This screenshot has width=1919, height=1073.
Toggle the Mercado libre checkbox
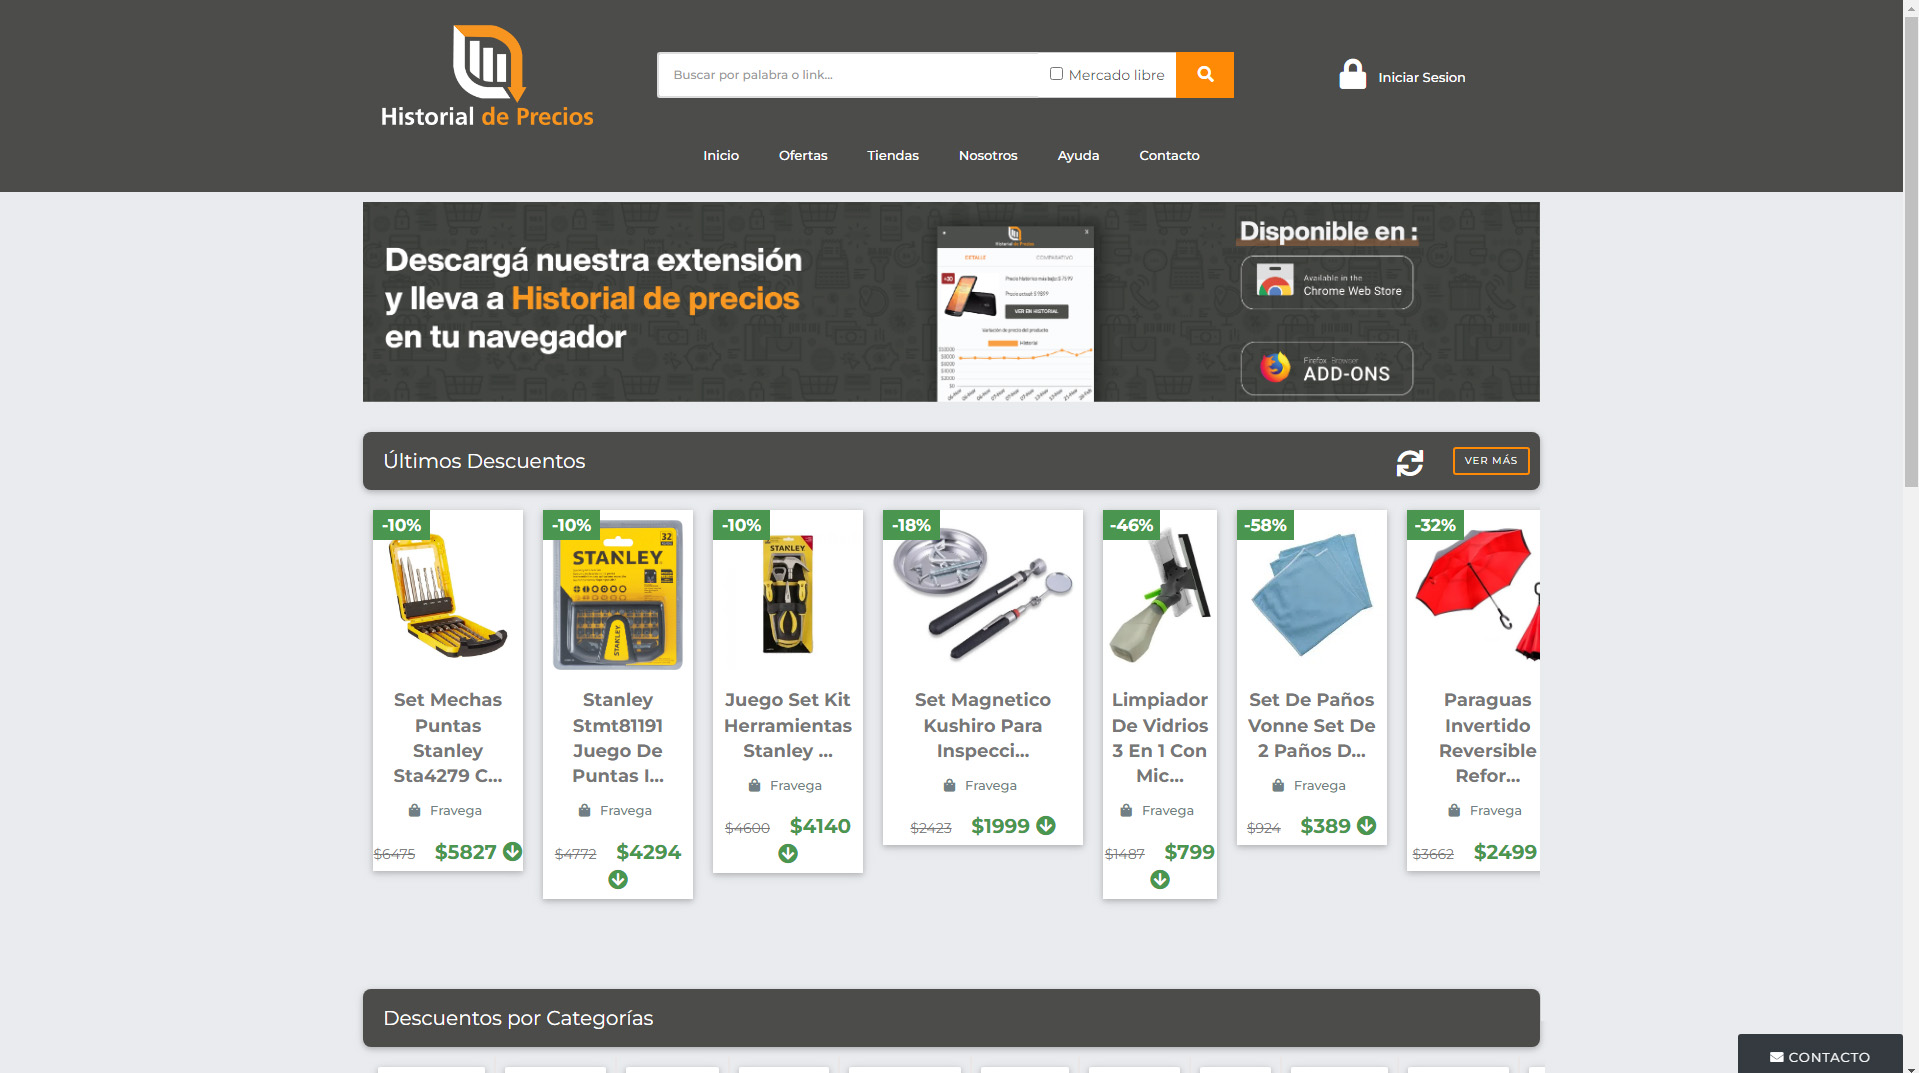pos(1056,74)
